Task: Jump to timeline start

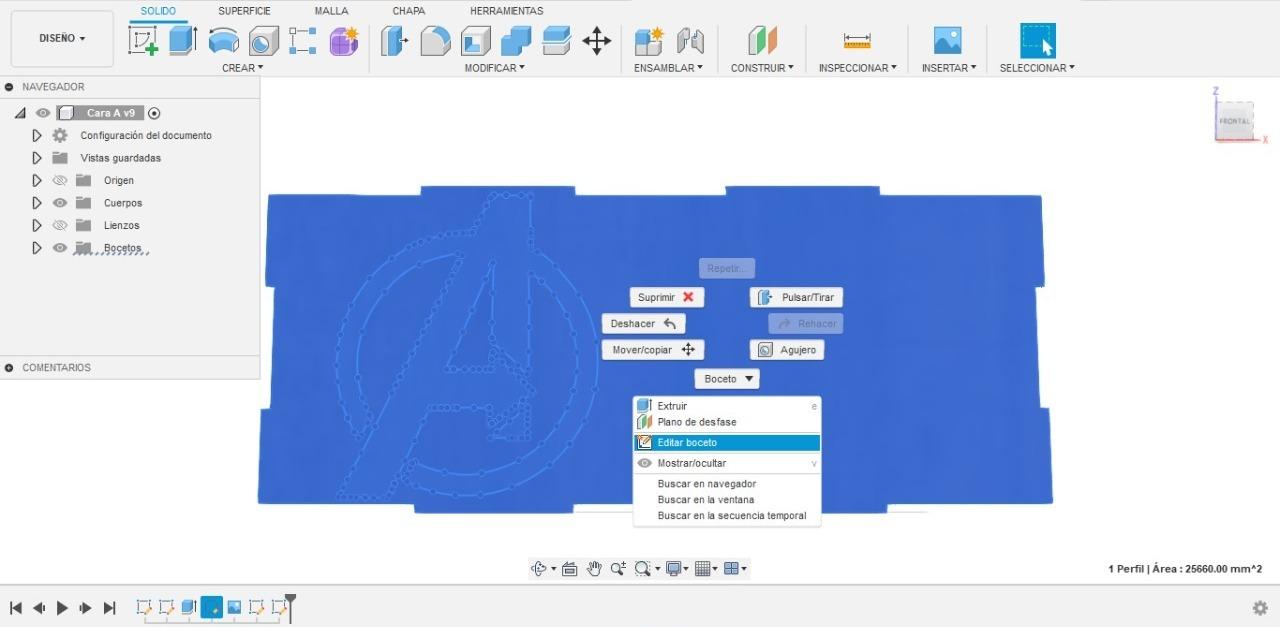Action: (x=16, y=608)
